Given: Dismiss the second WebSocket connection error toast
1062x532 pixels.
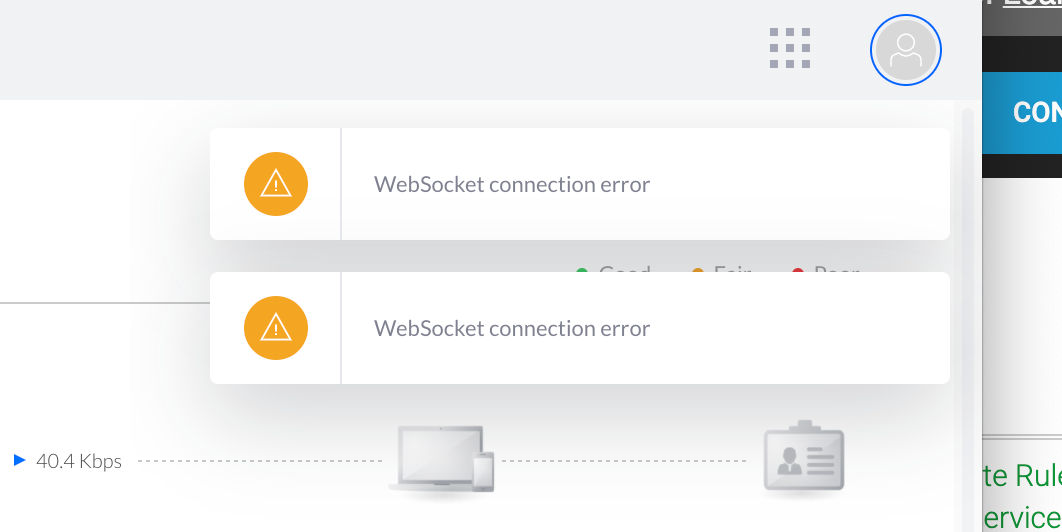Looking at the screenshot, I should (580, 328).
